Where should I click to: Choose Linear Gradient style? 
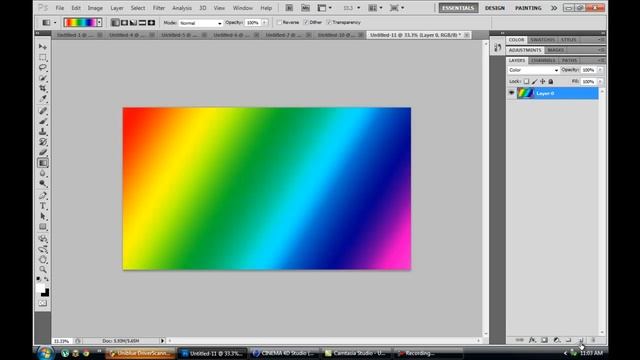click(116, 23)
